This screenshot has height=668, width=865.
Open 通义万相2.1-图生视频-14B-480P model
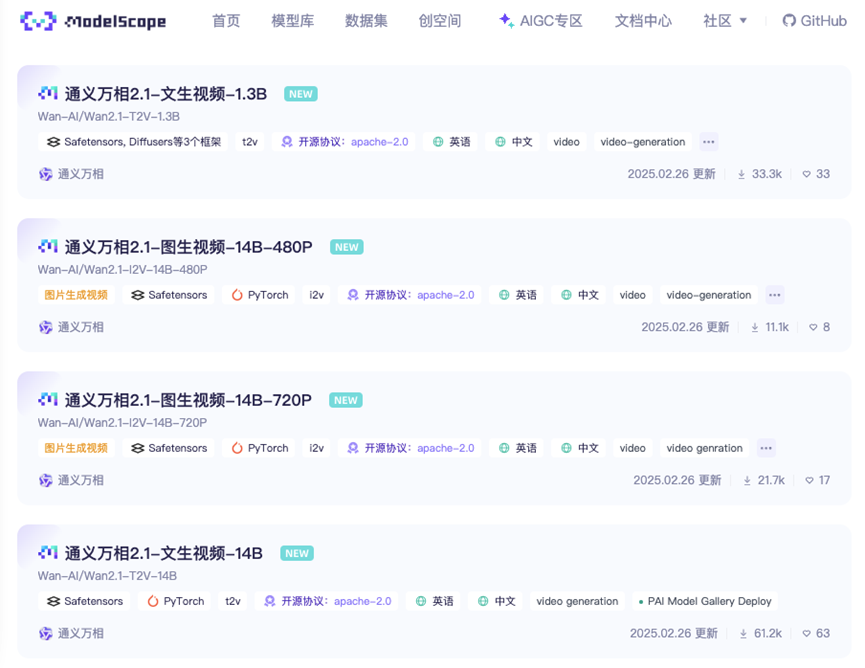188,247
